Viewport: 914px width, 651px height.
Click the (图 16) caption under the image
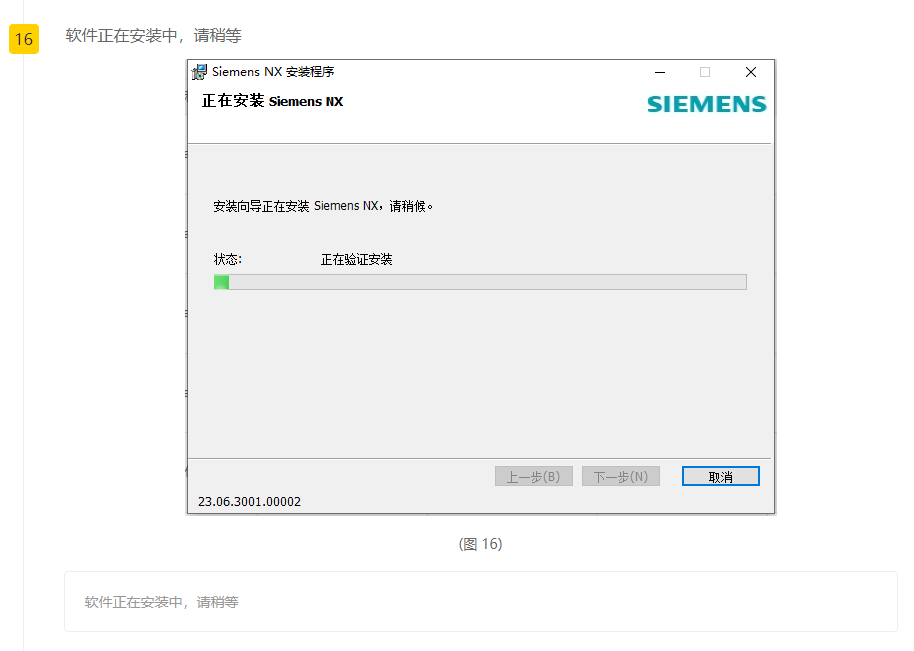click(480, 544)
